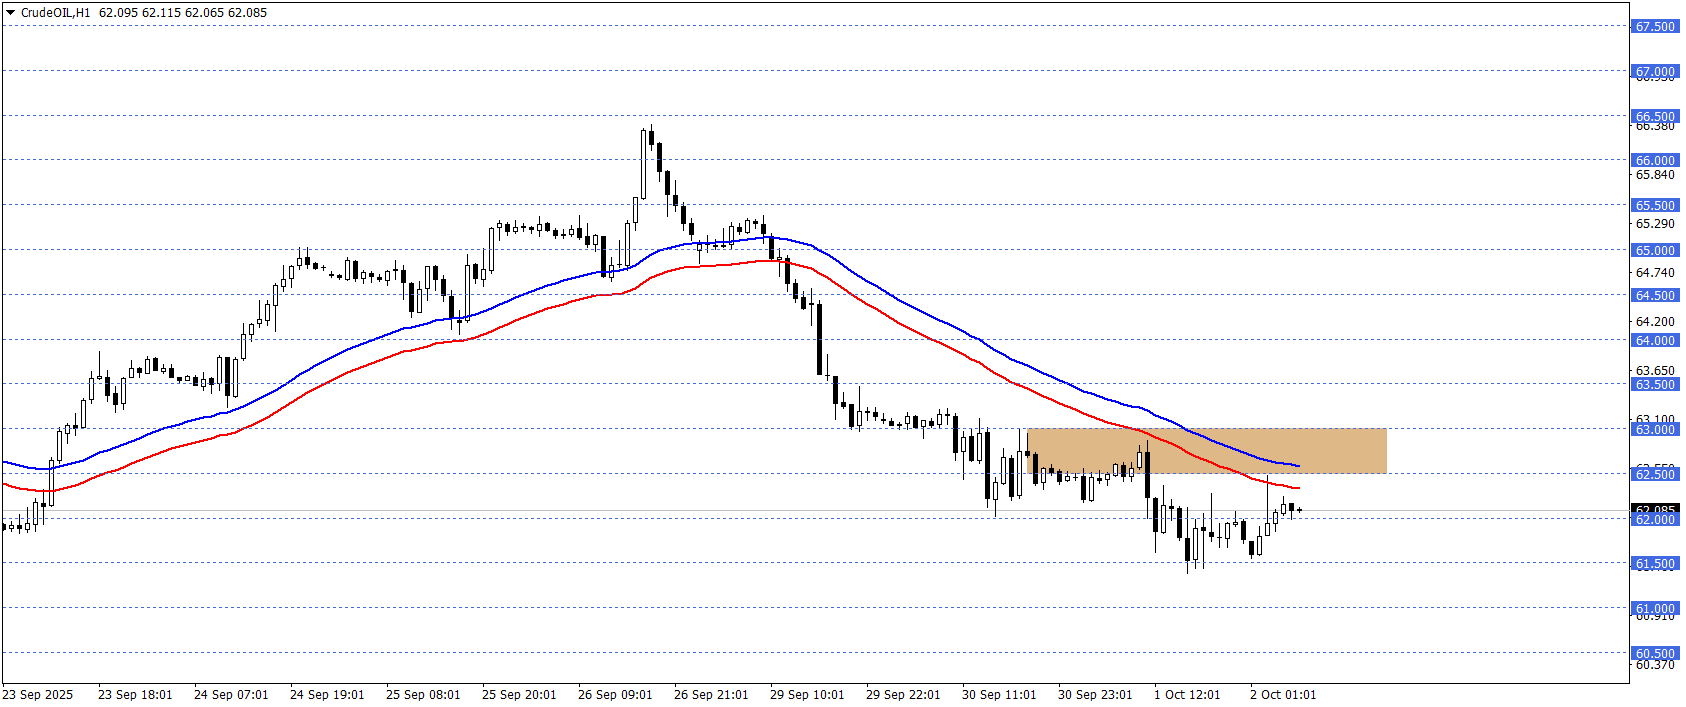The height and width of the screenshot is (707, 1686).
Task: Select the 63.000 price level label
Action: pyautogui.click(x=1654, y=429)
